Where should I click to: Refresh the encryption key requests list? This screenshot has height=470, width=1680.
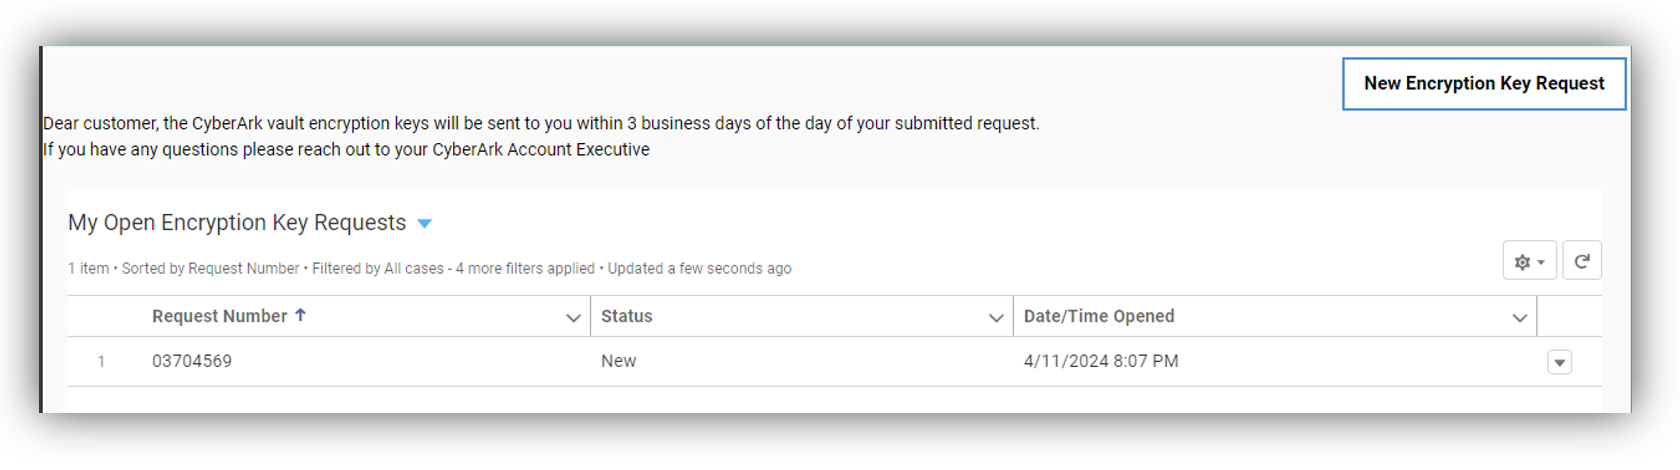(1581, 262)
